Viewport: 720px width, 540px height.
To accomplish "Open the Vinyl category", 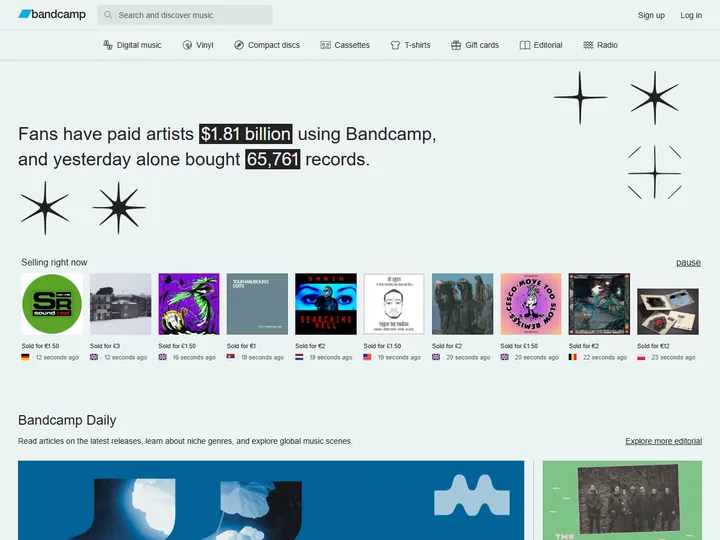I will [x=198, y=45].
